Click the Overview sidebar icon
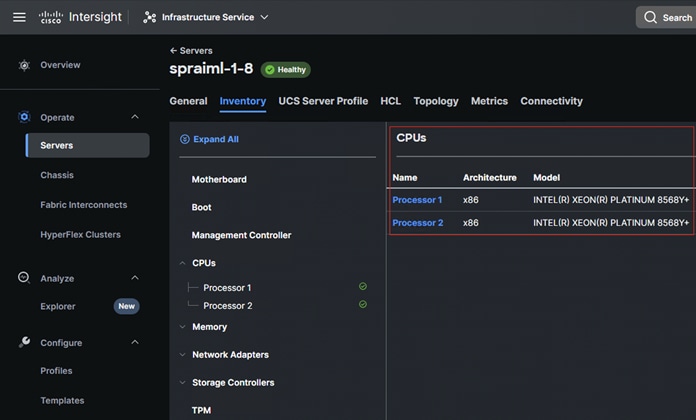The height and width of the screenshot is (420, 696). coord(24,65)
